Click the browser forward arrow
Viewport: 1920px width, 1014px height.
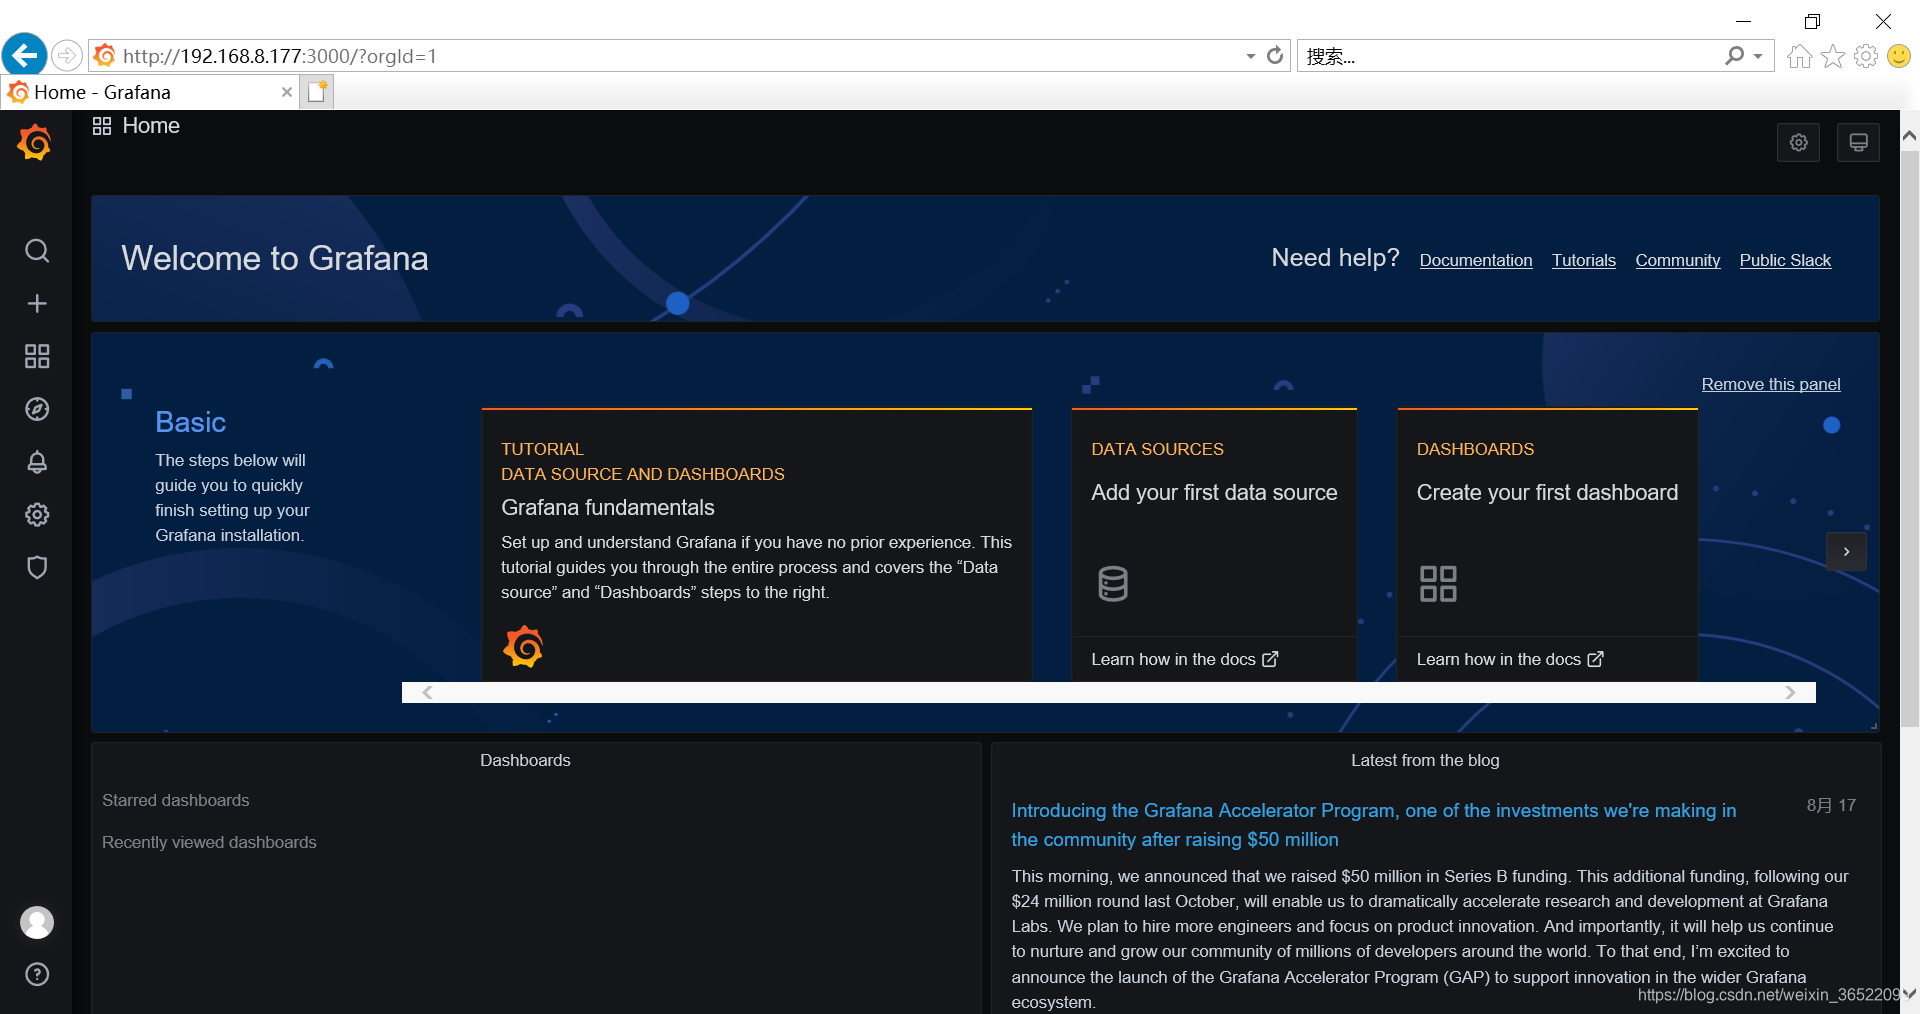coord(66,55)
